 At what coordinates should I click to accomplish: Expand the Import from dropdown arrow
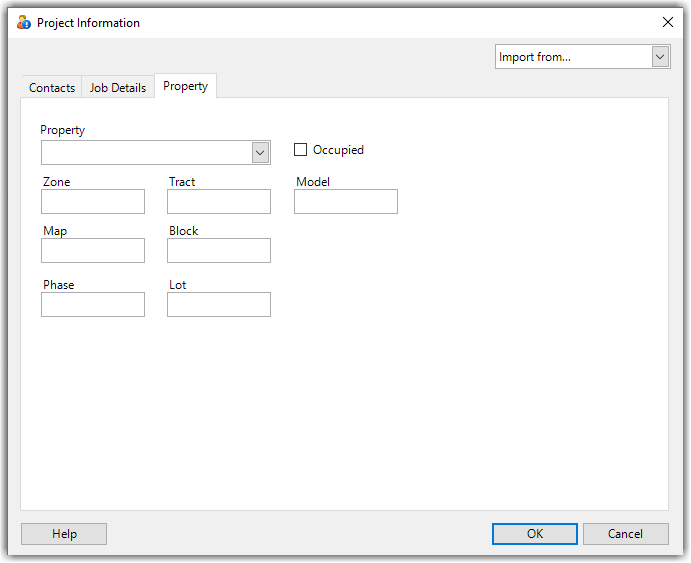pyautogui.click(x=660, y=57)
